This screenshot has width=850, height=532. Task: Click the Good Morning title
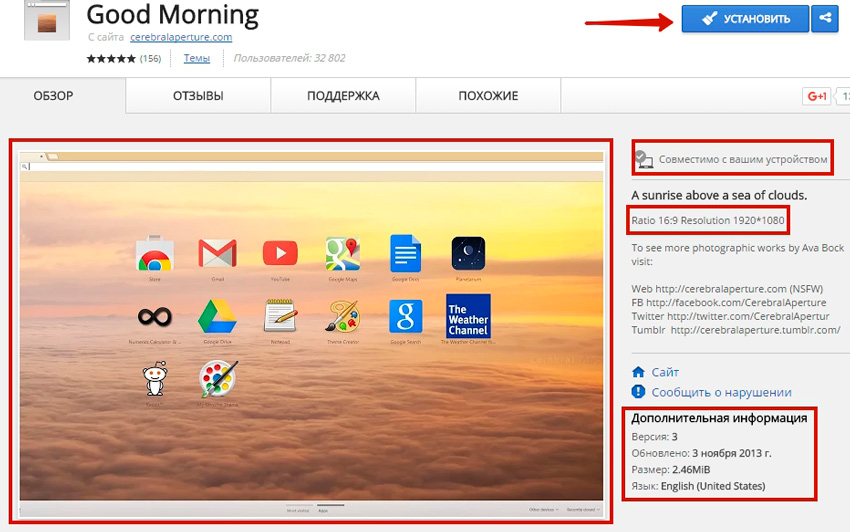pyautogui.click(x=172, y=14)
